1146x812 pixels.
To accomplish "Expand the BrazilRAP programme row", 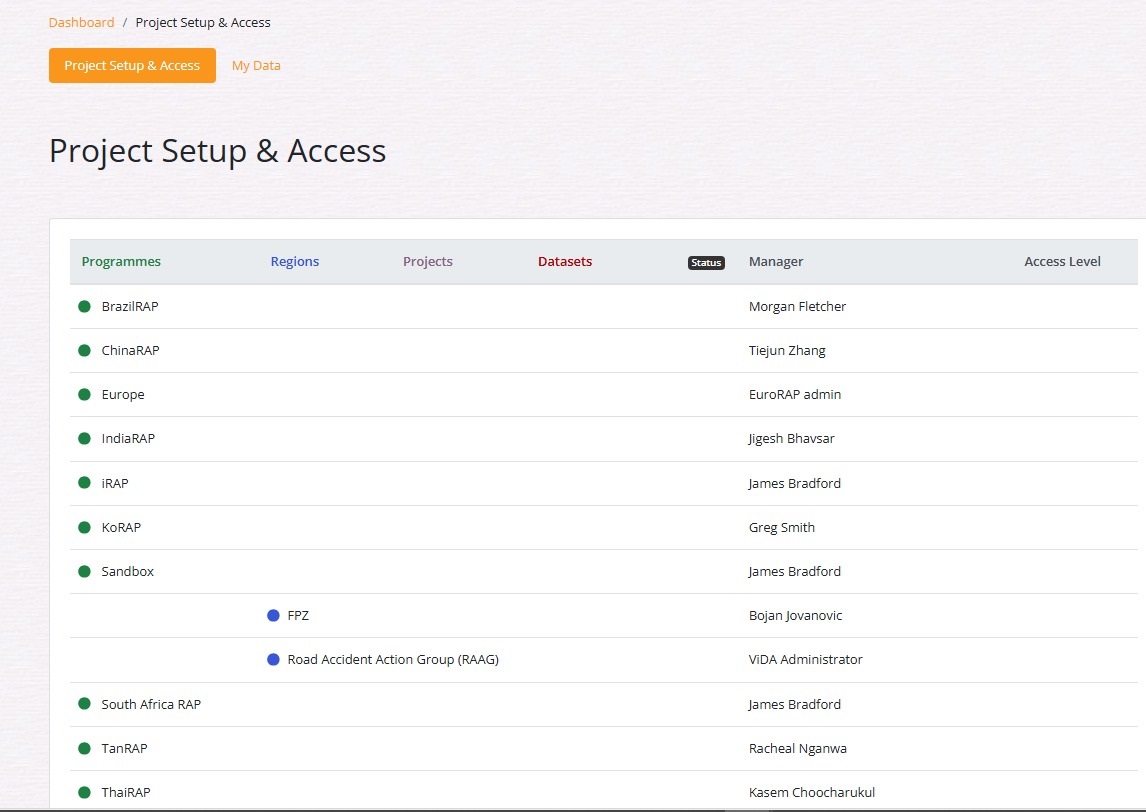I will 130,306.
